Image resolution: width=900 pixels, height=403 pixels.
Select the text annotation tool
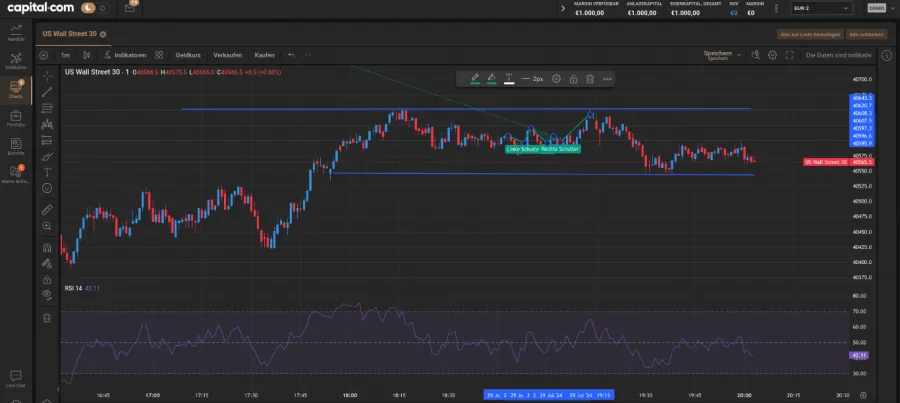[47, 172]
